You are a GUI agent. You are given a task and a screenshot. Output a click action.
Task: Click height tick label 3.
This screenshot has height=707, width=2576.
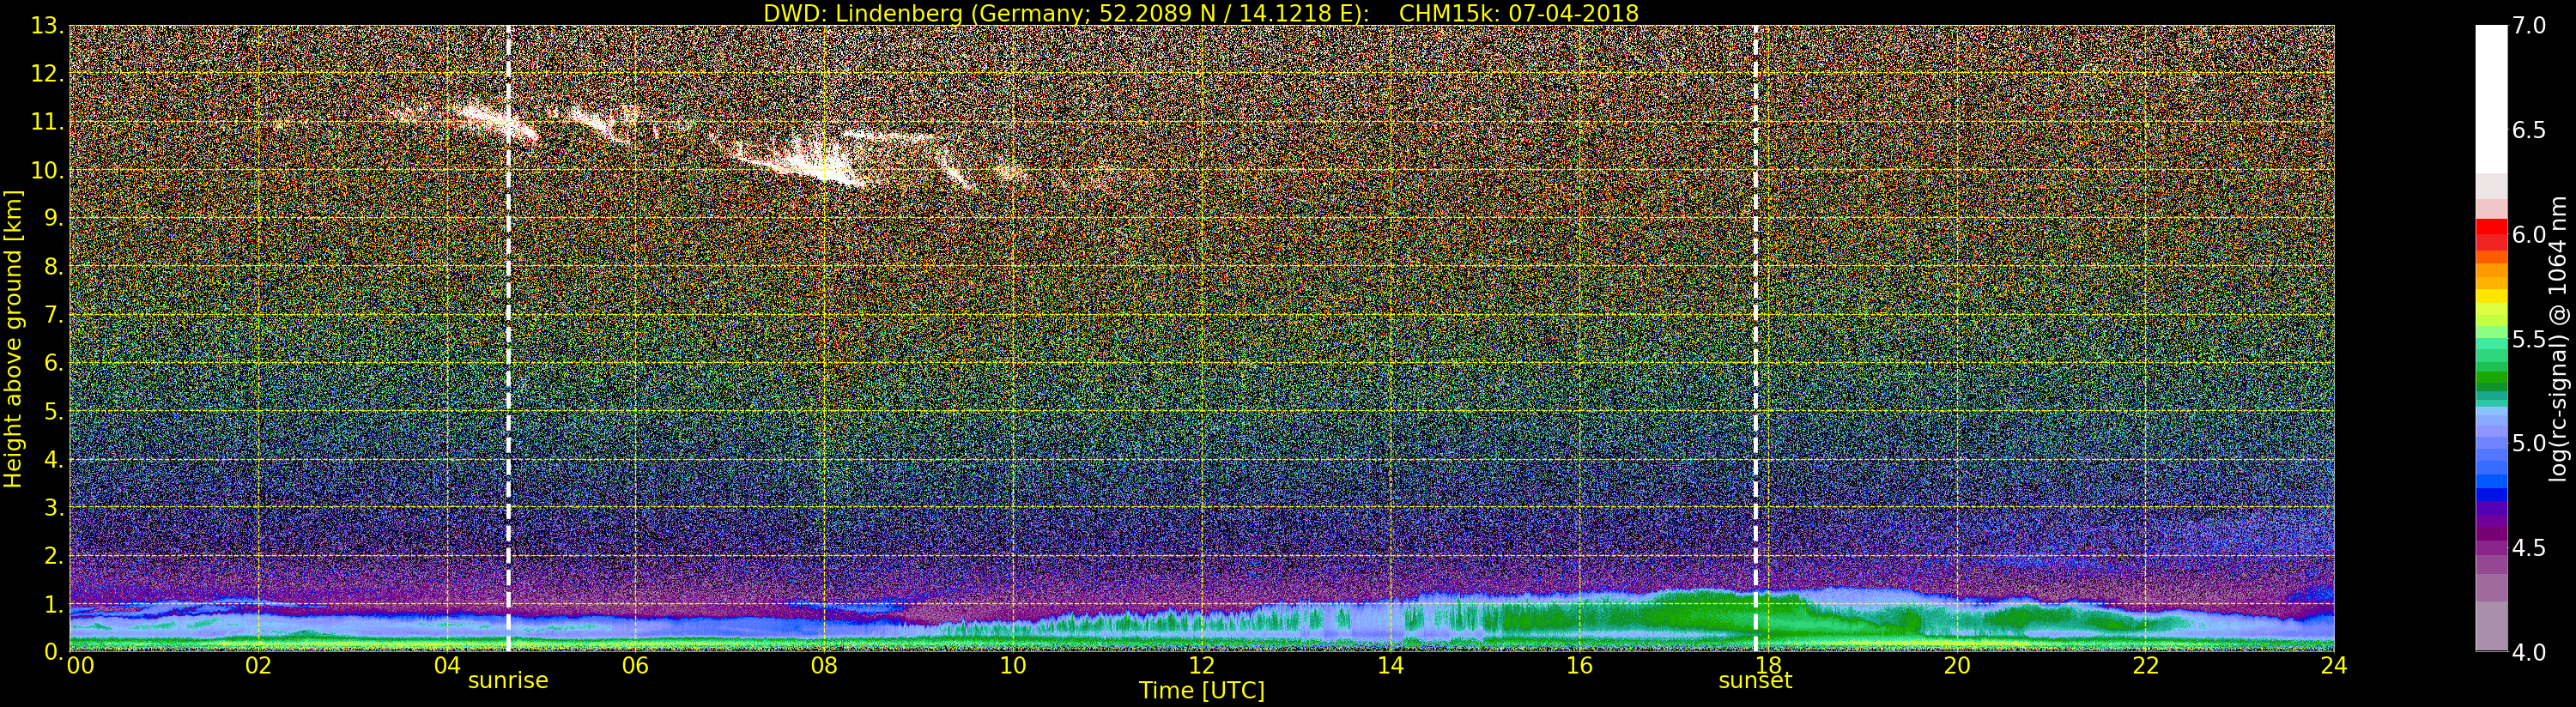point(54,507)
